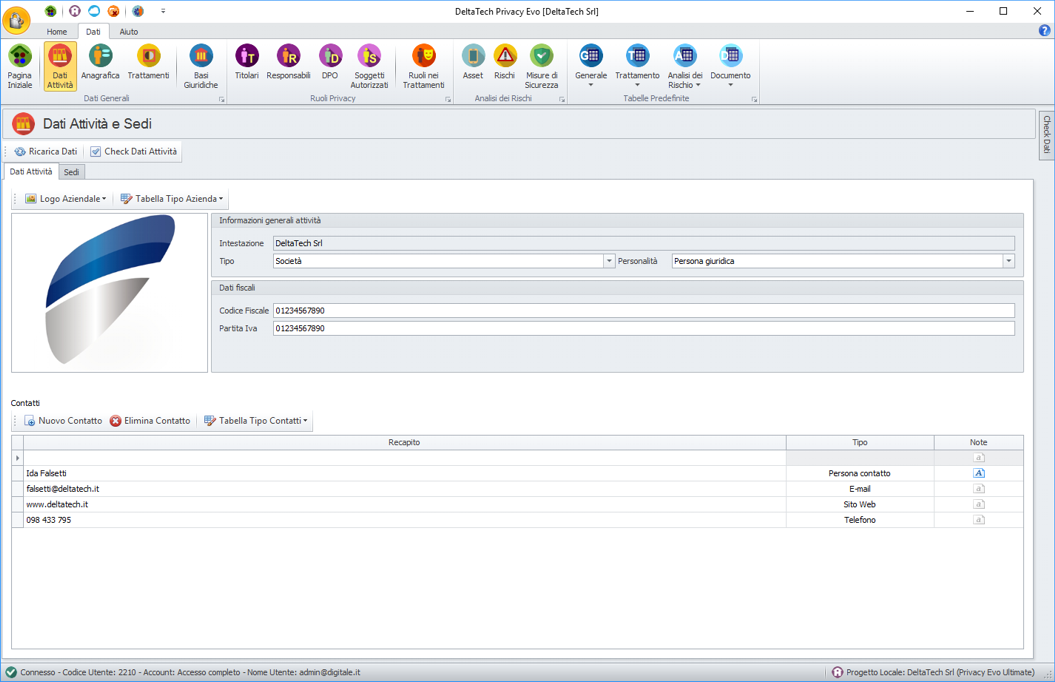1055x682 pixels.
Task: Select the 098 433 795 phone cell
Action: 404,520
